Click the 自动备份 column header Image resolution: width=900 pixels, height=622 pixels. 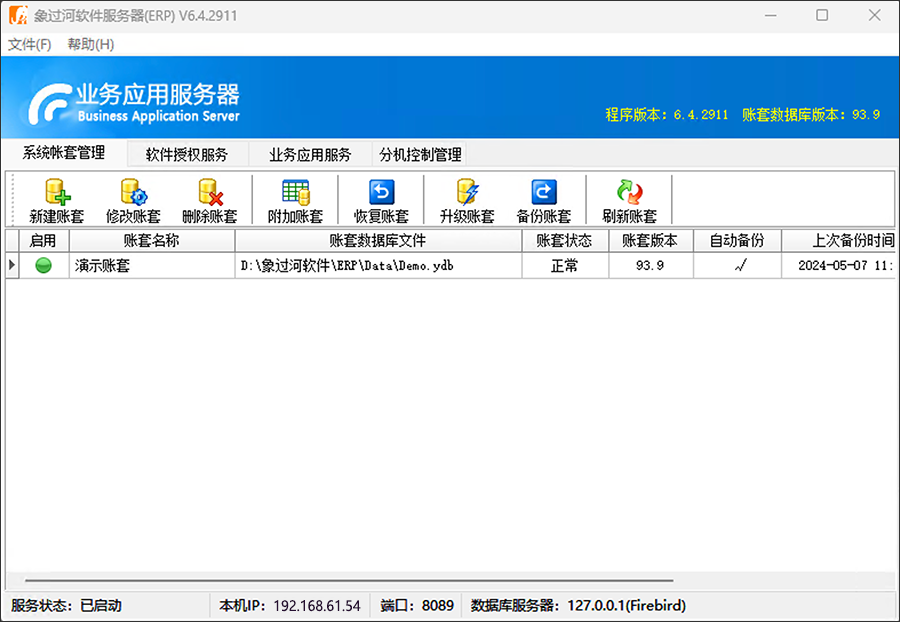[737, 240]
